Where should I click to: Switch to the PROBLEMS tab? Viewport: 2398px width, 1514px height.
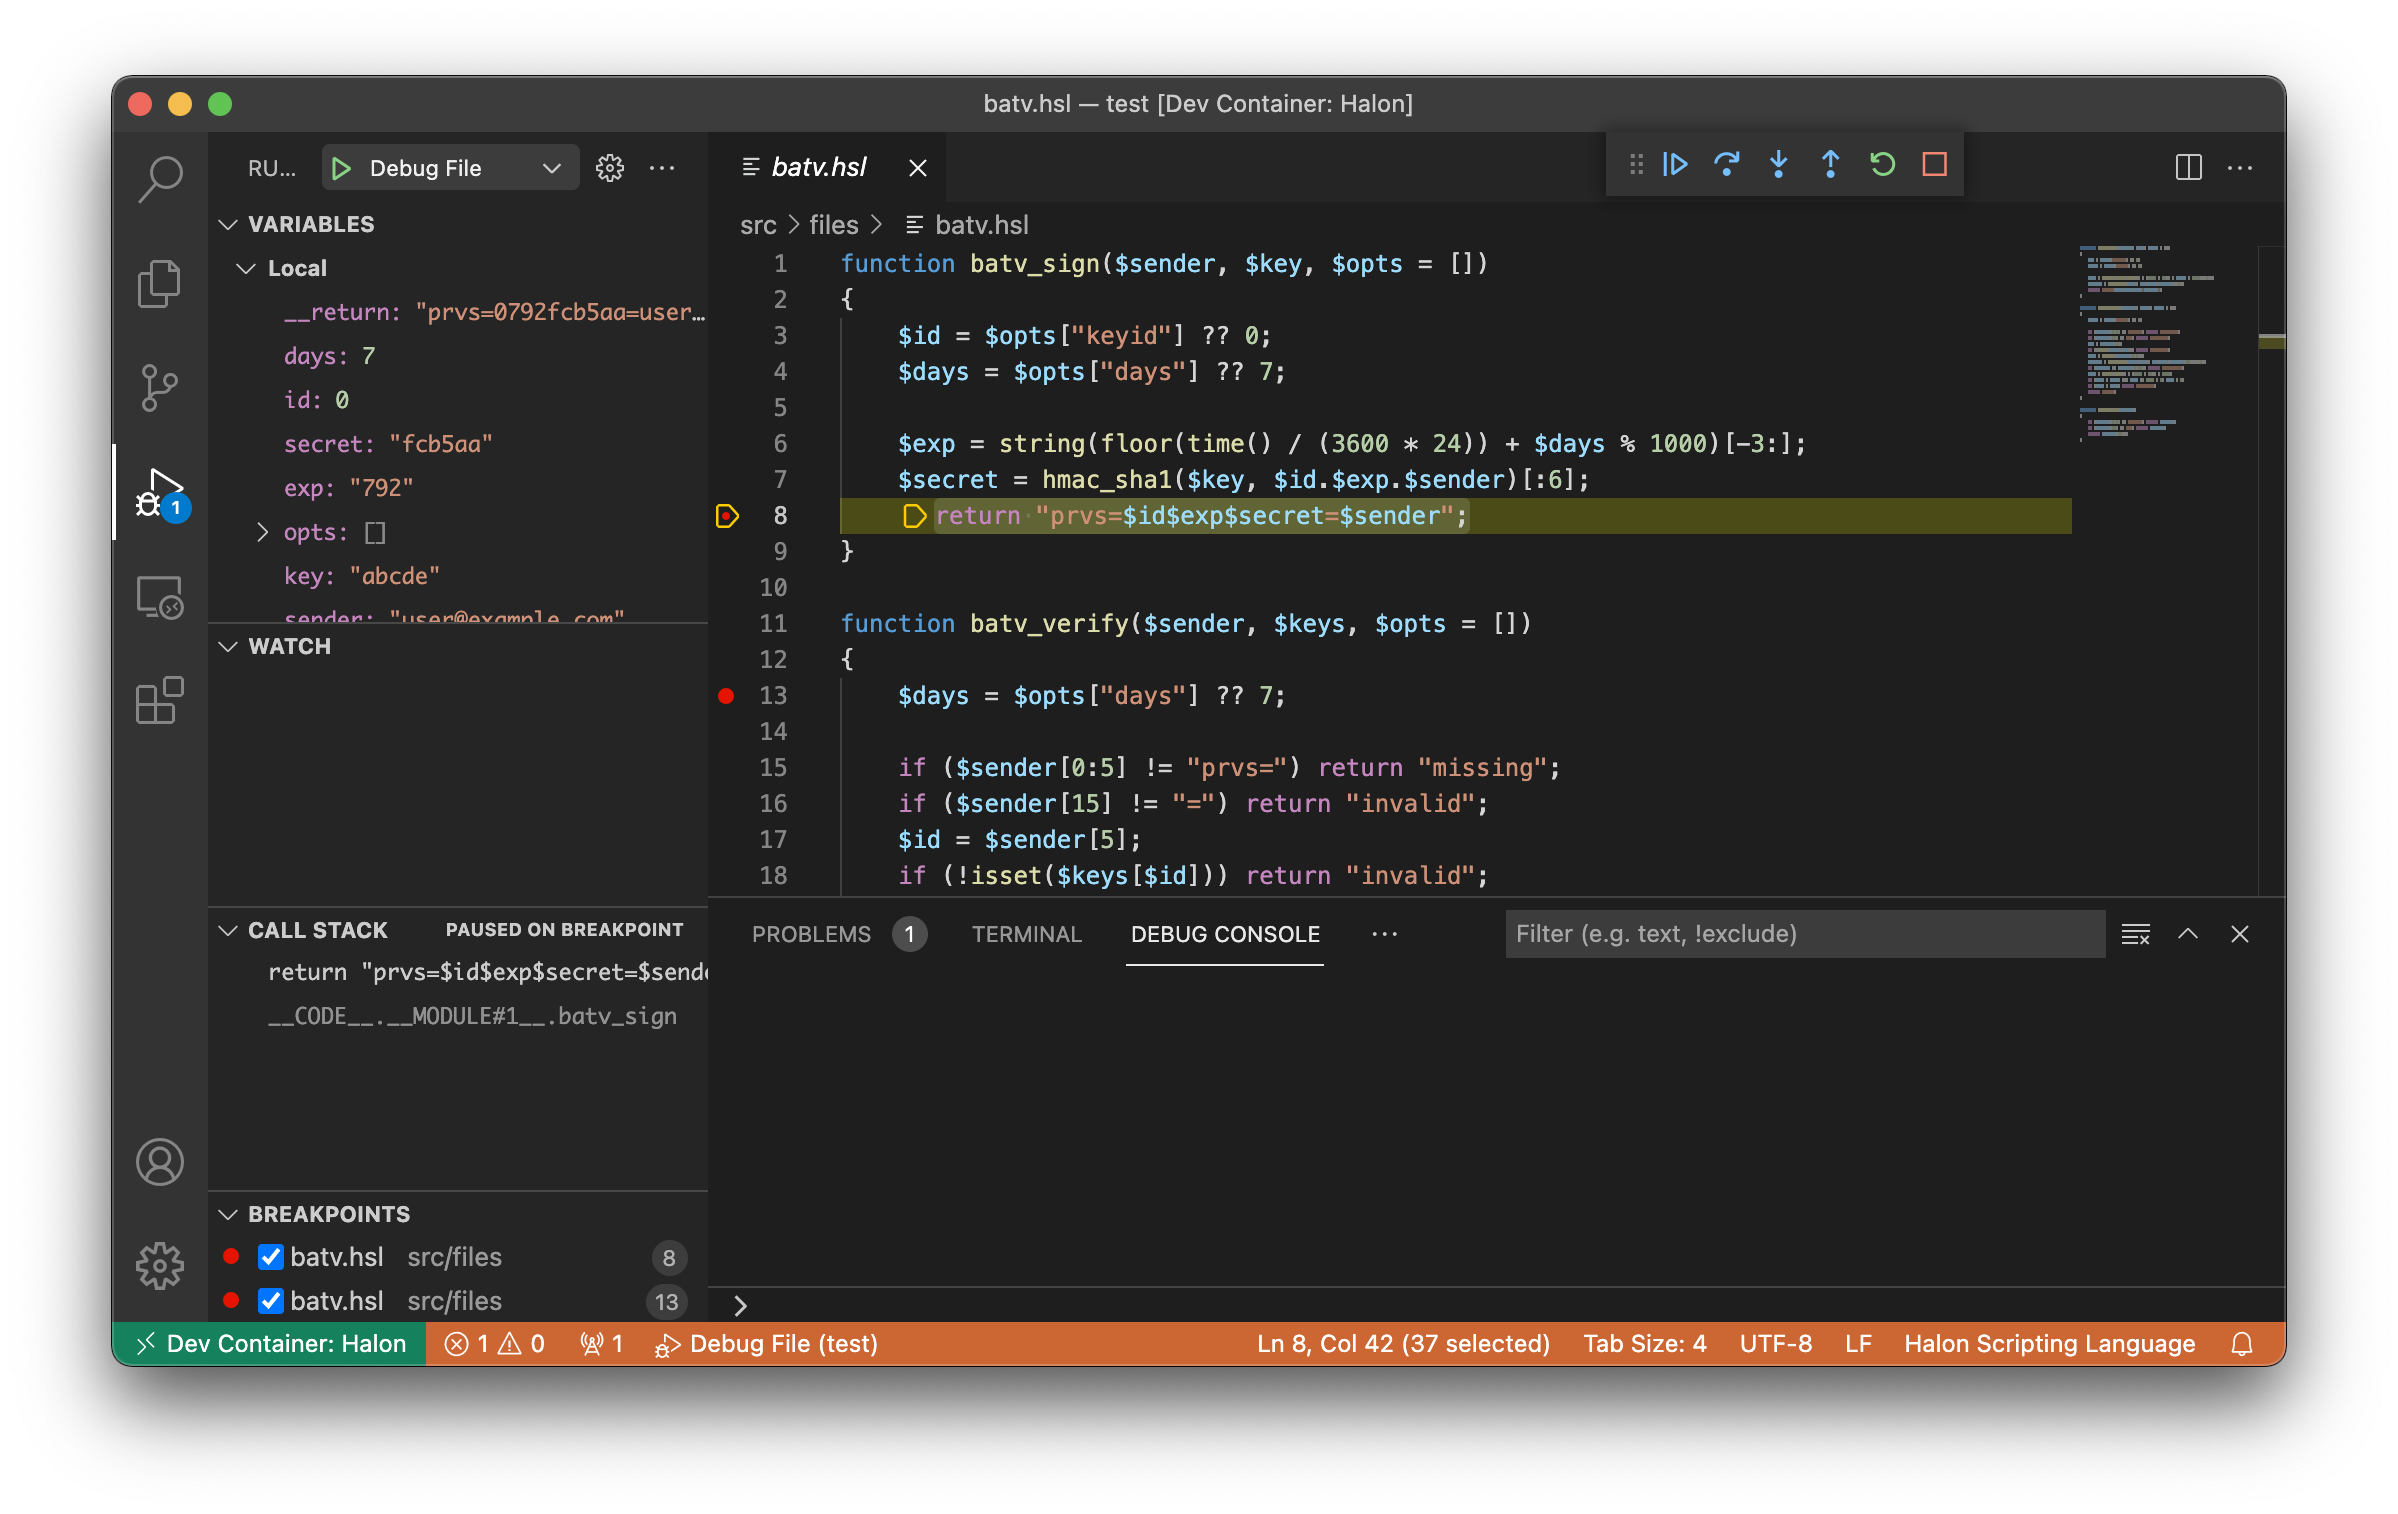(811, 934)
